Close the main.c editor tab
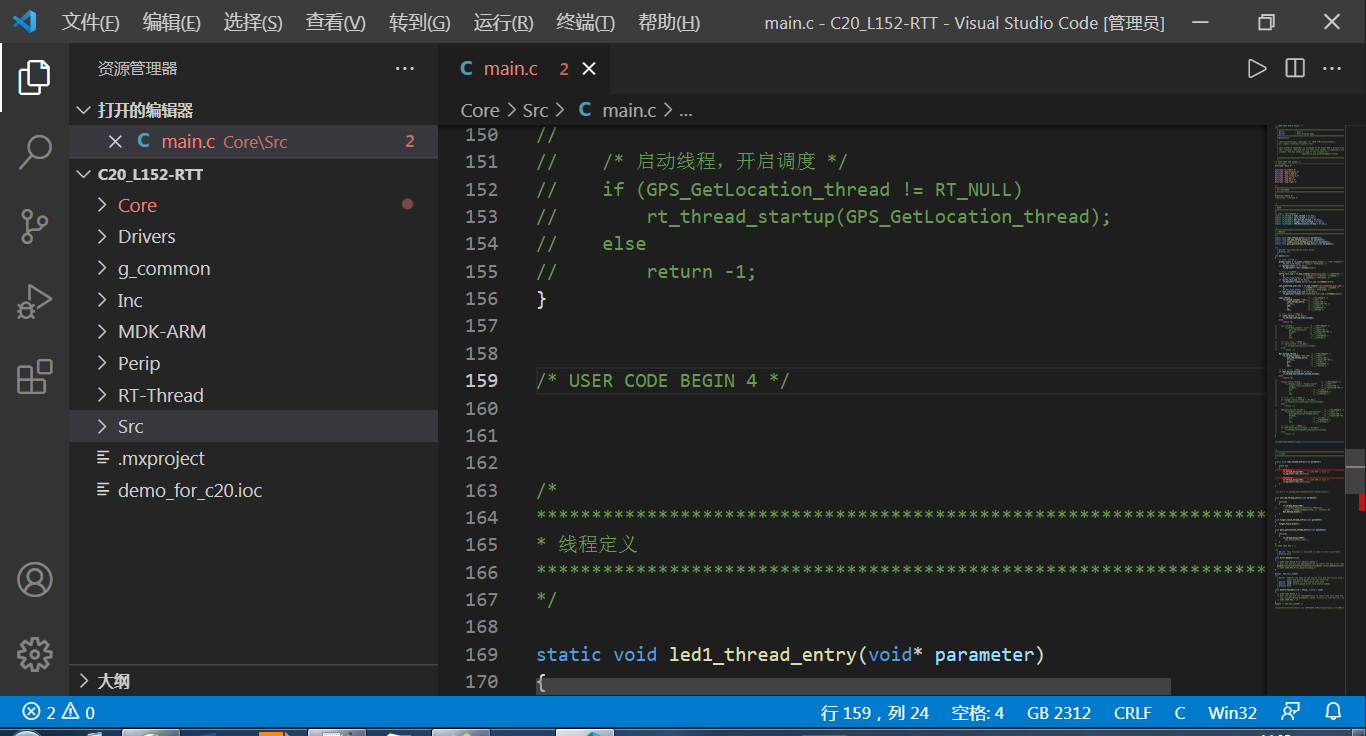This screenshot has height=736, width=1366. coord(589,69)
